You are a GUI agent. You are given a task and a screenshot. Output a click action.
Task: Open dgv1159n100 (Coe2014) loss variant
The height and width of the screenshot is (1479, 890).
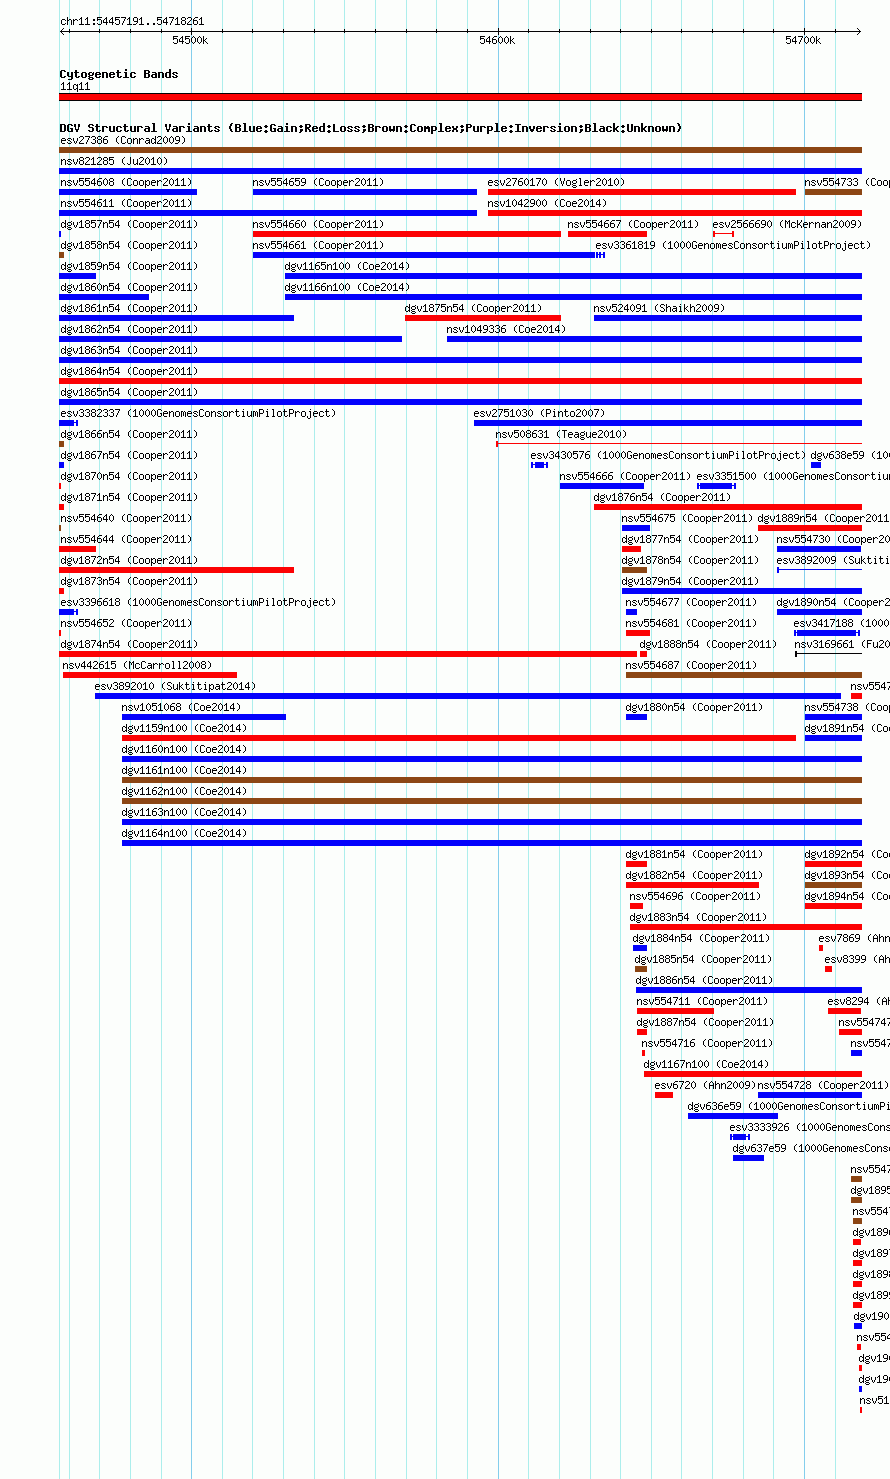pos(184,728)
